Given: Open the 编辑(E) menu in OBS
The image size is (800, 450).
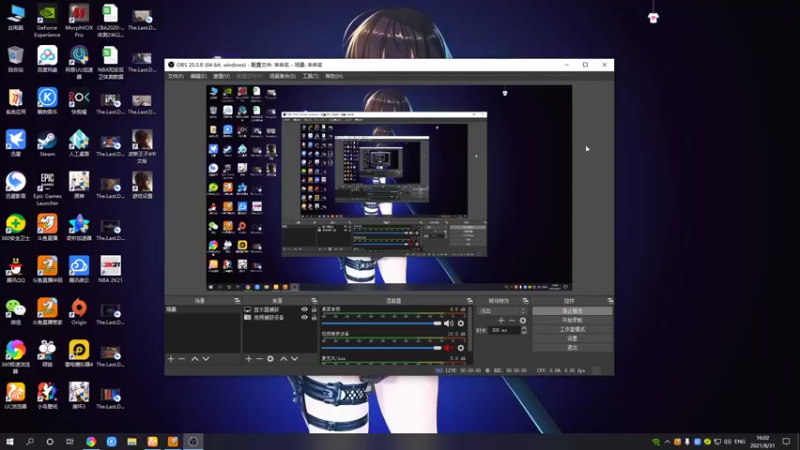Looking at the screenshot, I should [198, 76].
